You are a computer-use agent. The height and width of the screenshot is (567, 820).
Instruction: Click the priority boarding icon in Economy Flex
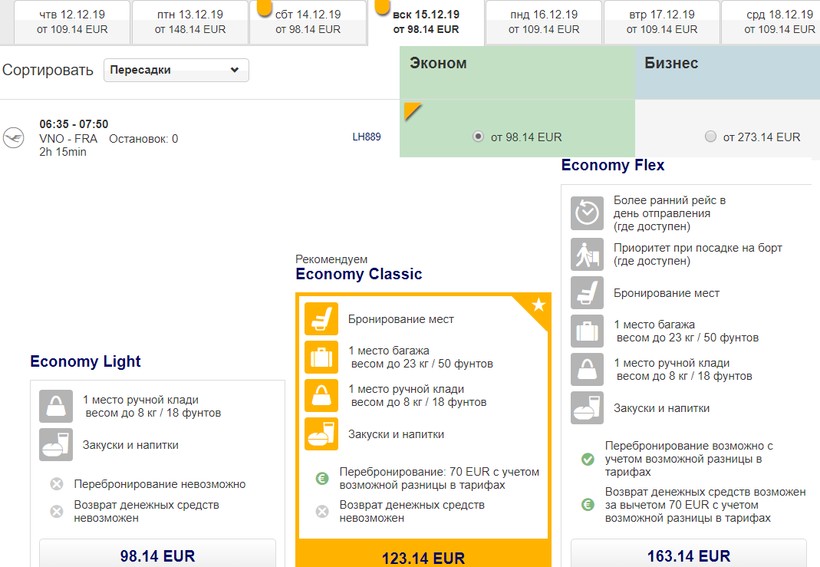587,254
